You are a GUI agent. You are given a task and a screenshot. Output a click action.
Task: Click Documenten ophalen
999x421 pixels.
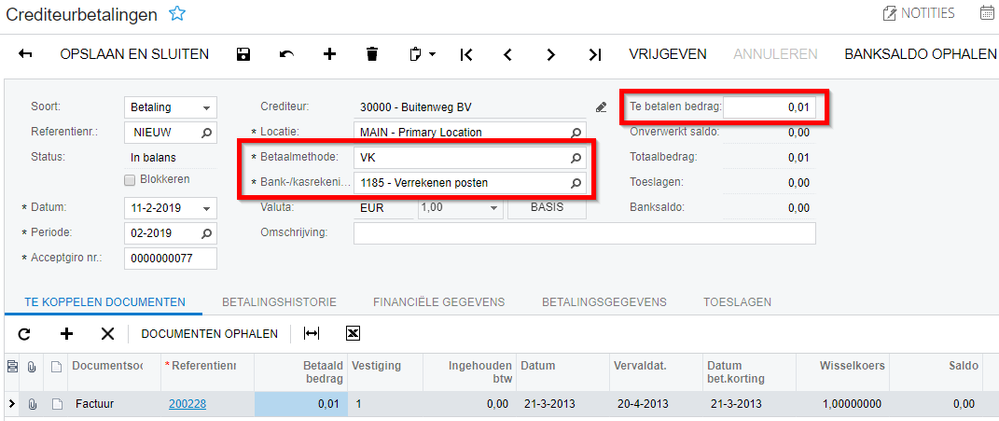(210, 333)
